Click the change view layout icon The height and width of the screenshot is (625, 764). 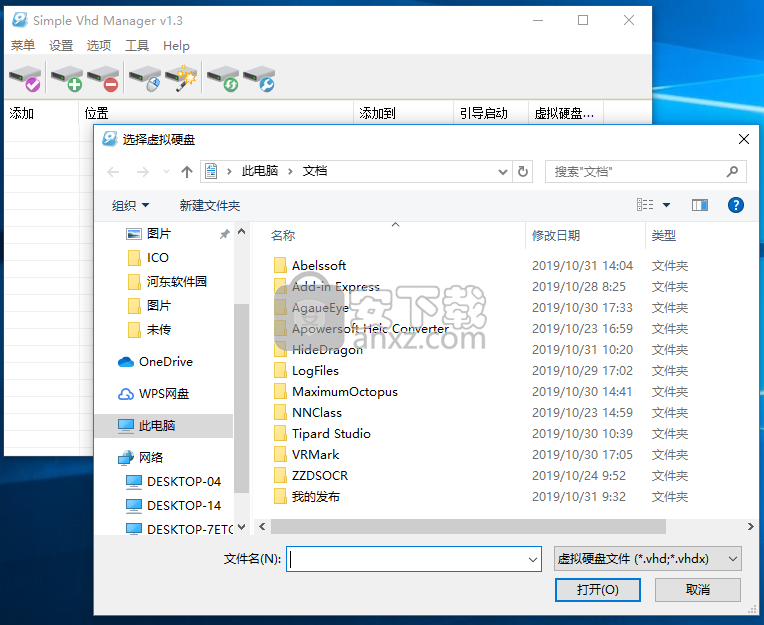[645, 205]
